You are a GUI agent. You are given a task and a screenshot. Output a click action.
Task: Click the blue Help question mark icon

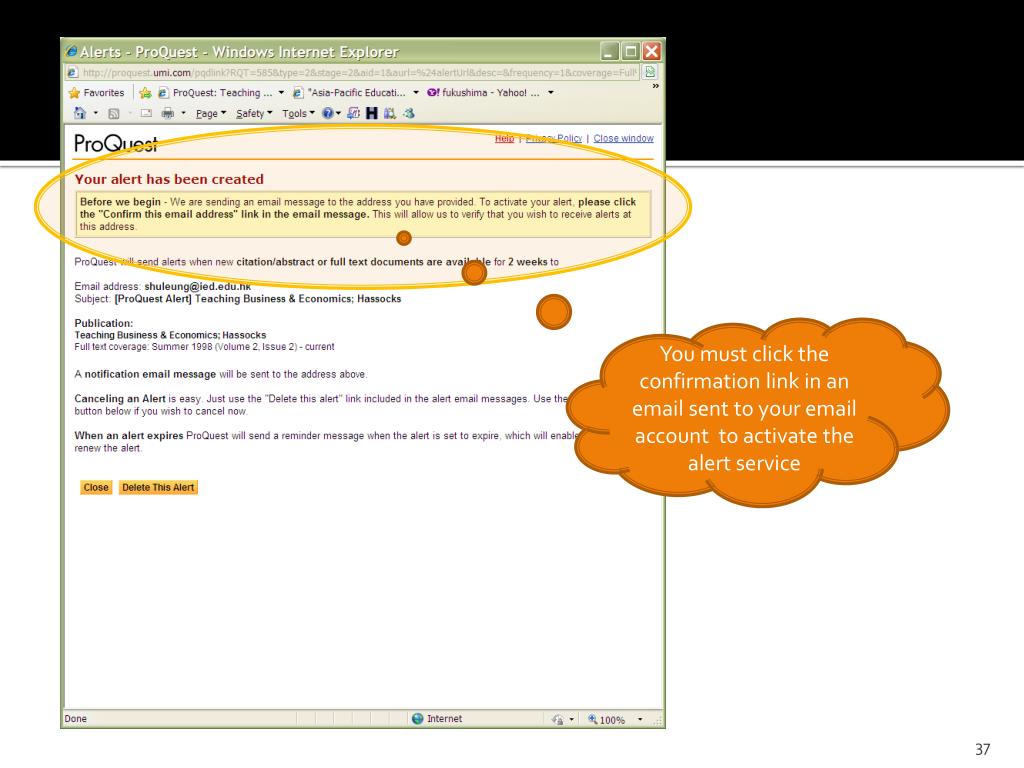328,113
